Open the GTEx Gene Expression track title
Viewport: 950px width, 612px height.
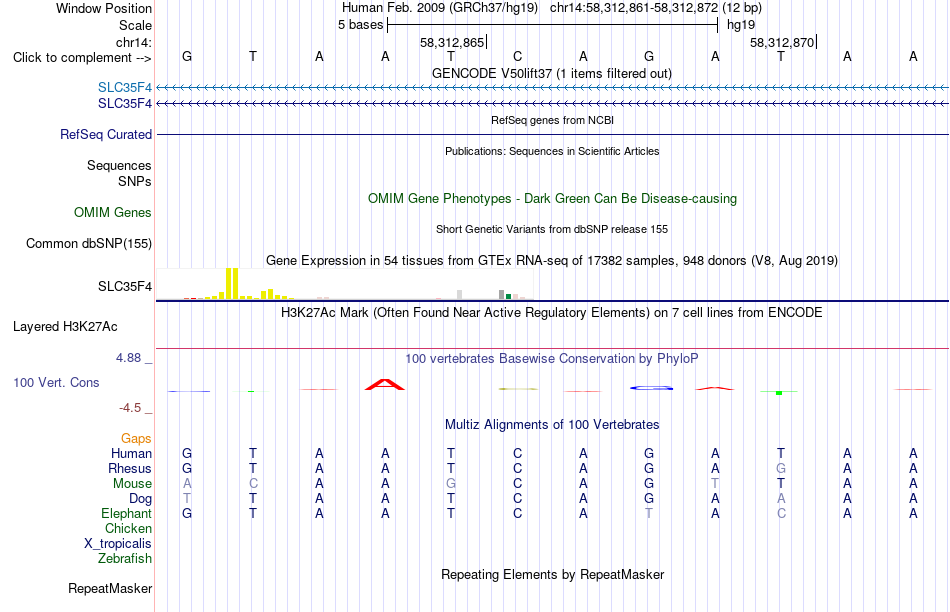pyautogui.click(x=552, y=261)
